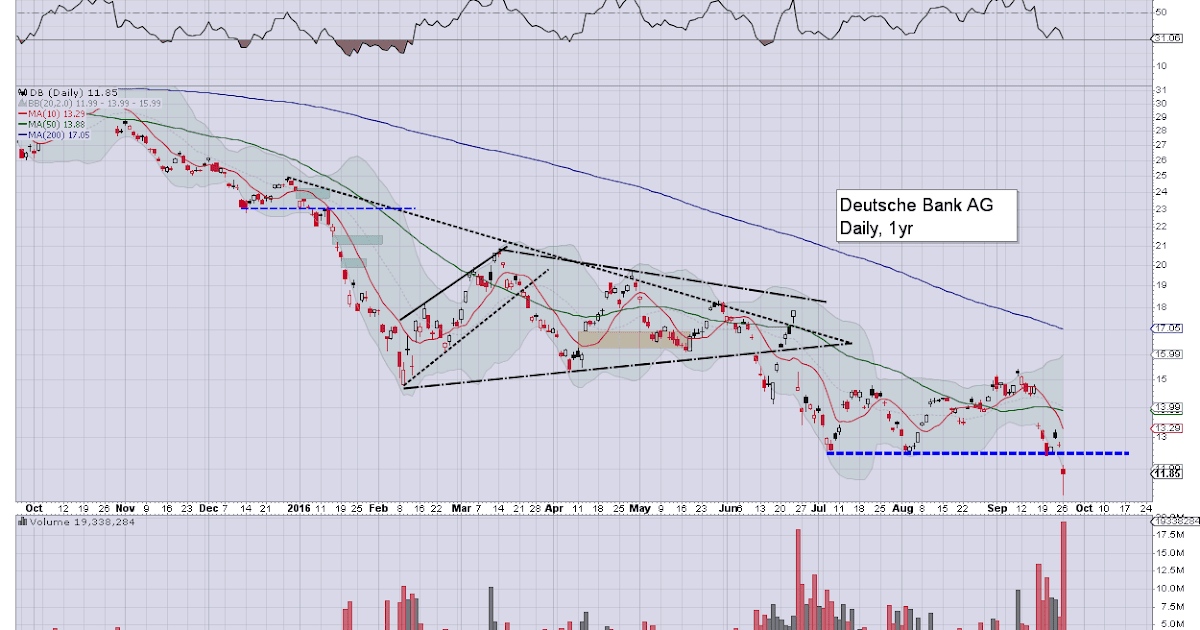Click the green line swatch for MA(50)
The image size is (1200, 630).
coord(23,122)
